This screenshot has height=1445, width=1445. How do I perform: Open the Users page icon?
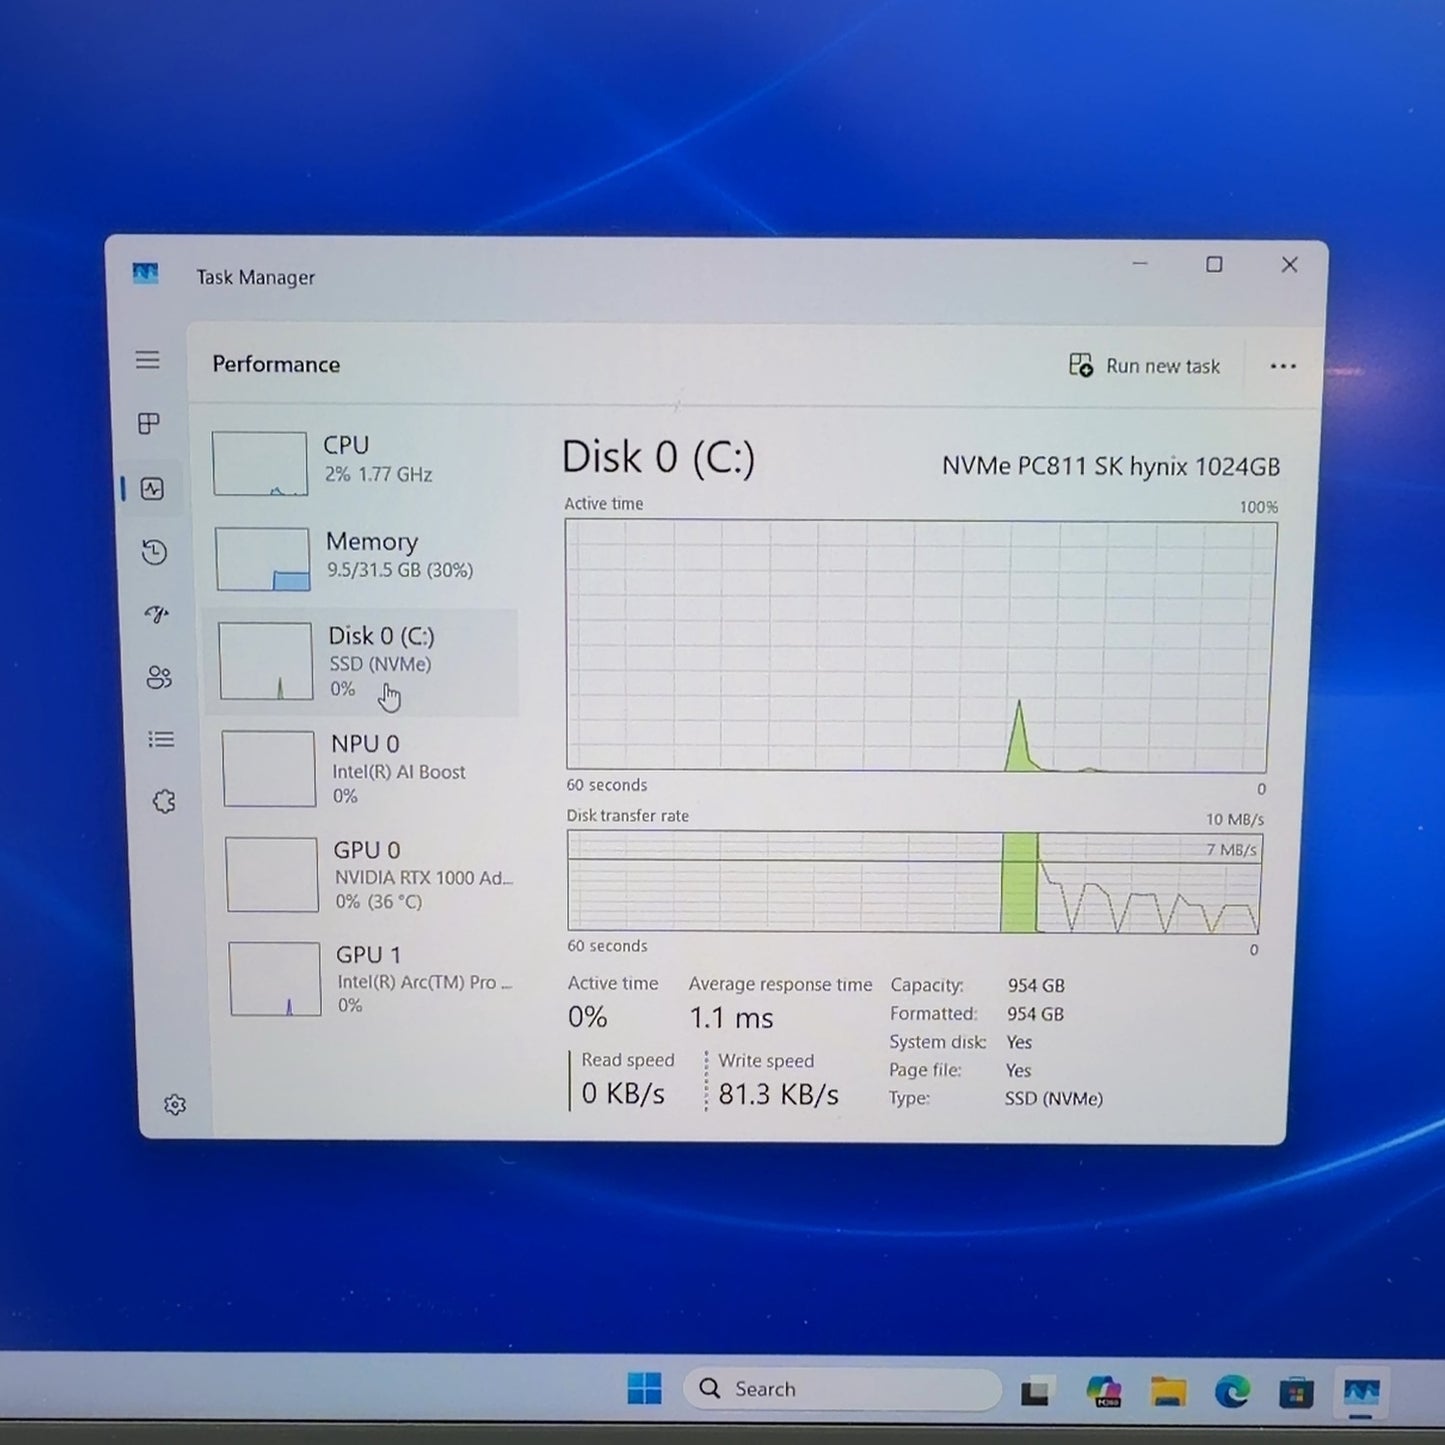point(159,677)
